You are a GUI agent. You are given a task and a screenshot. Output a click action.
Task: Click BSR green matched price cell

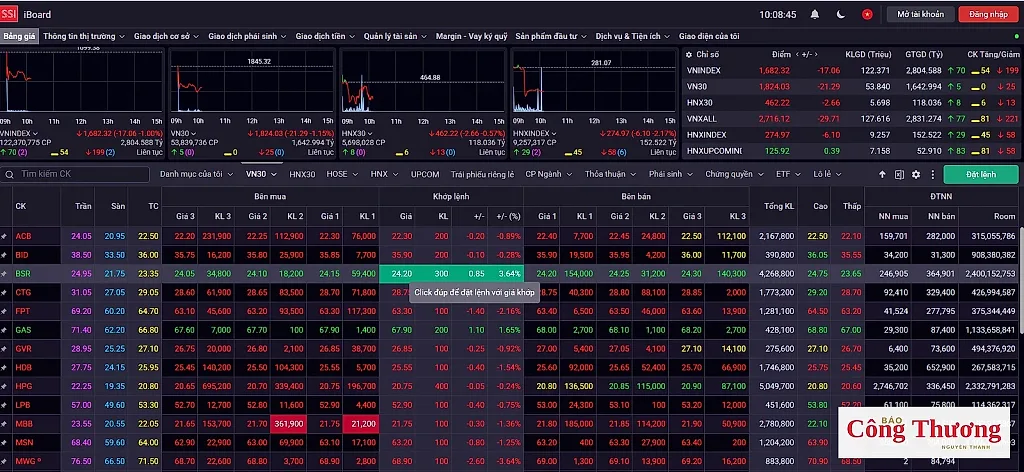point(402,274)
